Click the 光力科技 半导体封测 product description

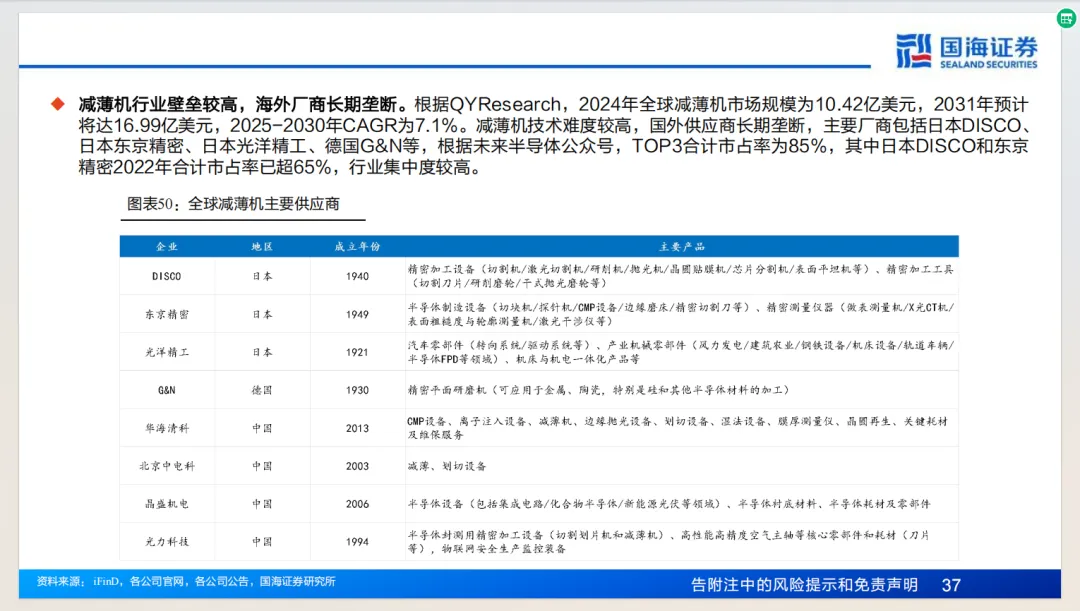669,541
